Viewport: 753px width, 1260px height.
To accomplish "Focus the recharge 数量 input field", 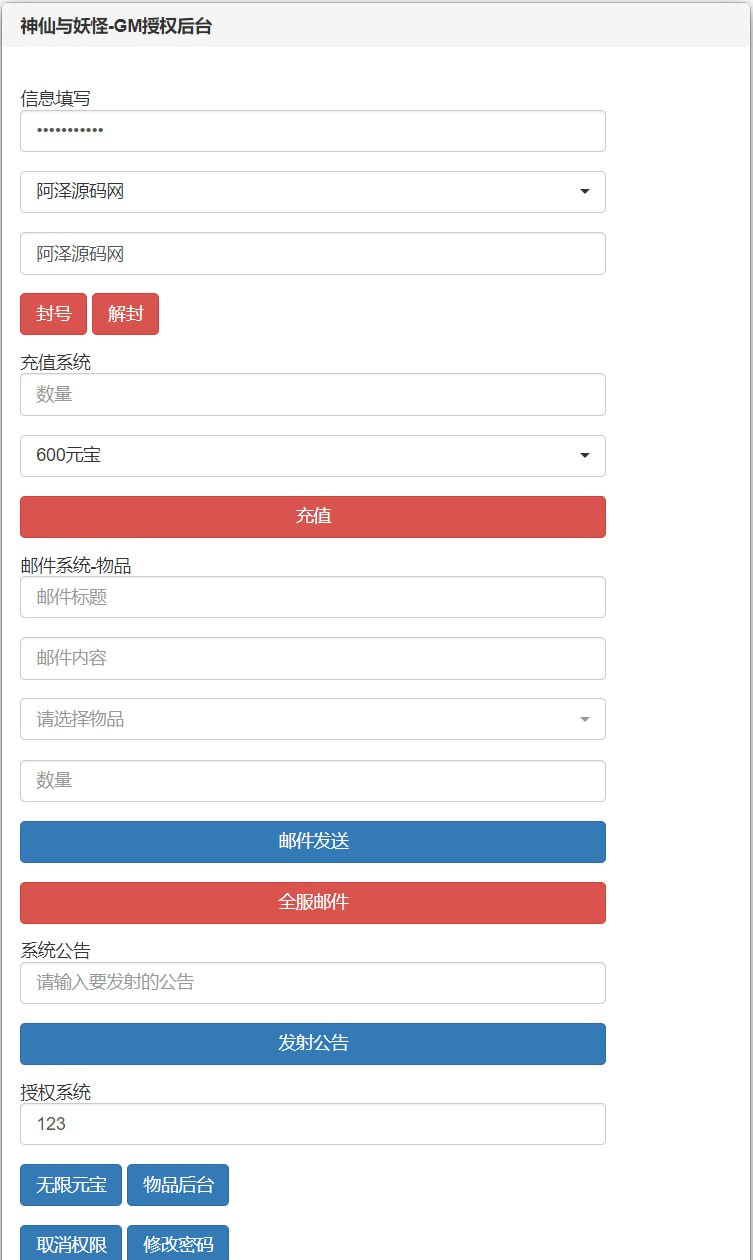I will point(312,395).
